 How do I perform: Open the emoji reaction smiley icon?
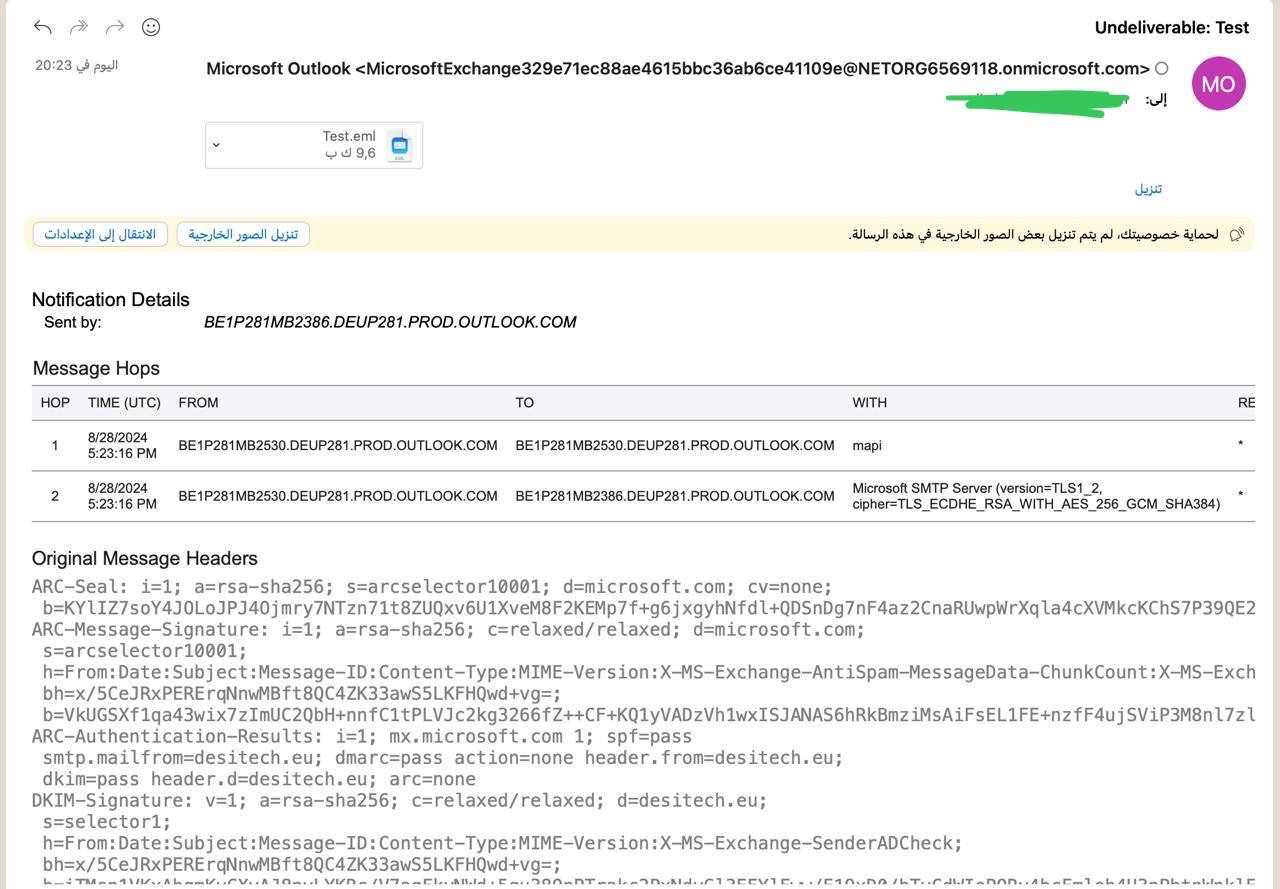coord(151,27)
